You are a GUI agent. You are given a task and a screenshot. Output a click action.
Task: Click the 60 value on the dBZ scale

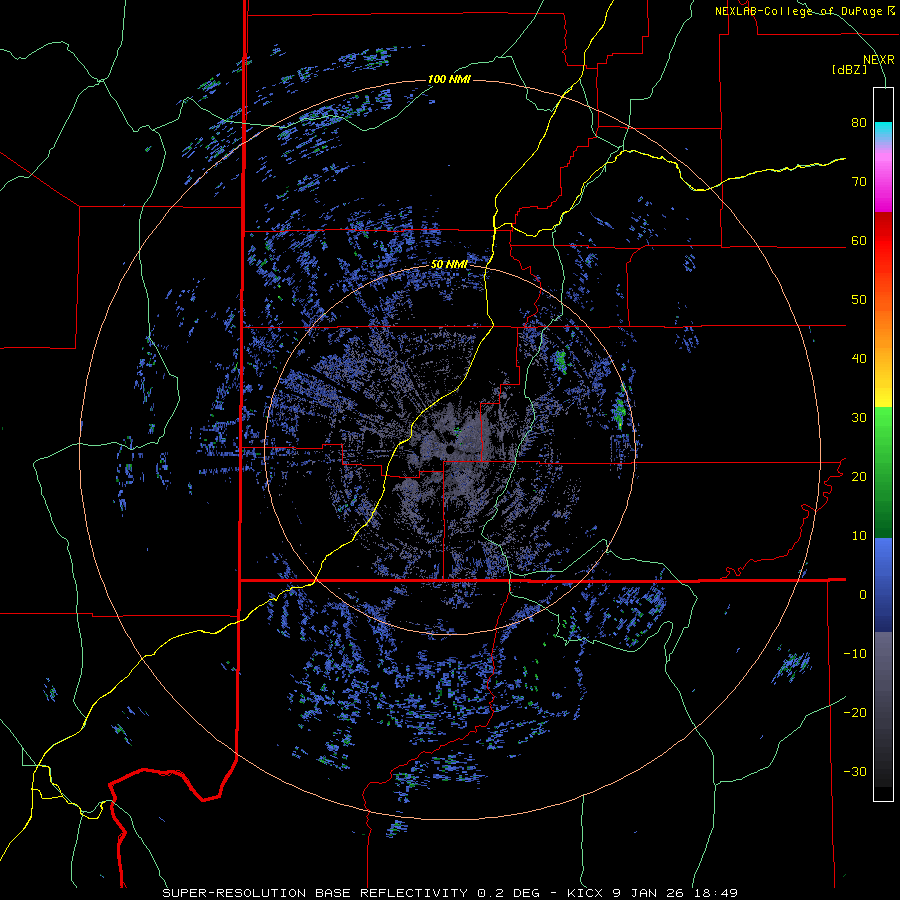pyautogui.click(x=859, y=241)
